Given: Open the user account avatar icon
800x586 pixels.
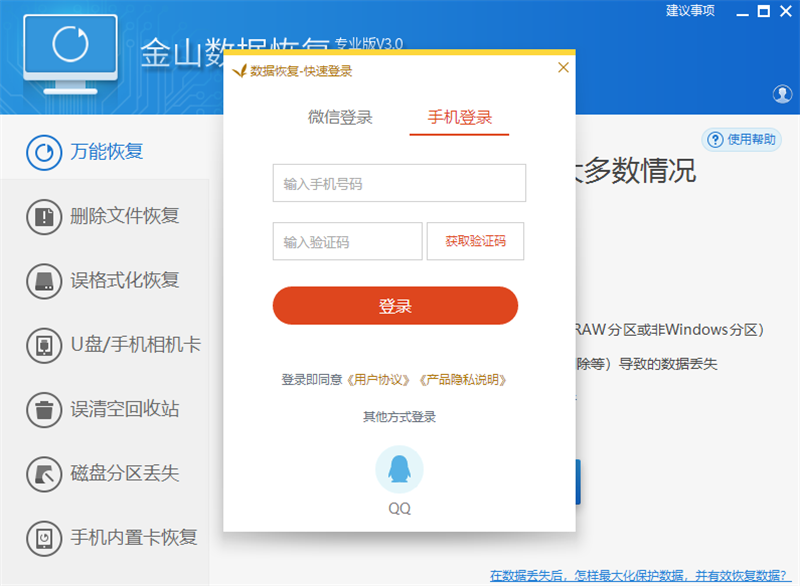Looking at the screenshot, I should (782, 94).
